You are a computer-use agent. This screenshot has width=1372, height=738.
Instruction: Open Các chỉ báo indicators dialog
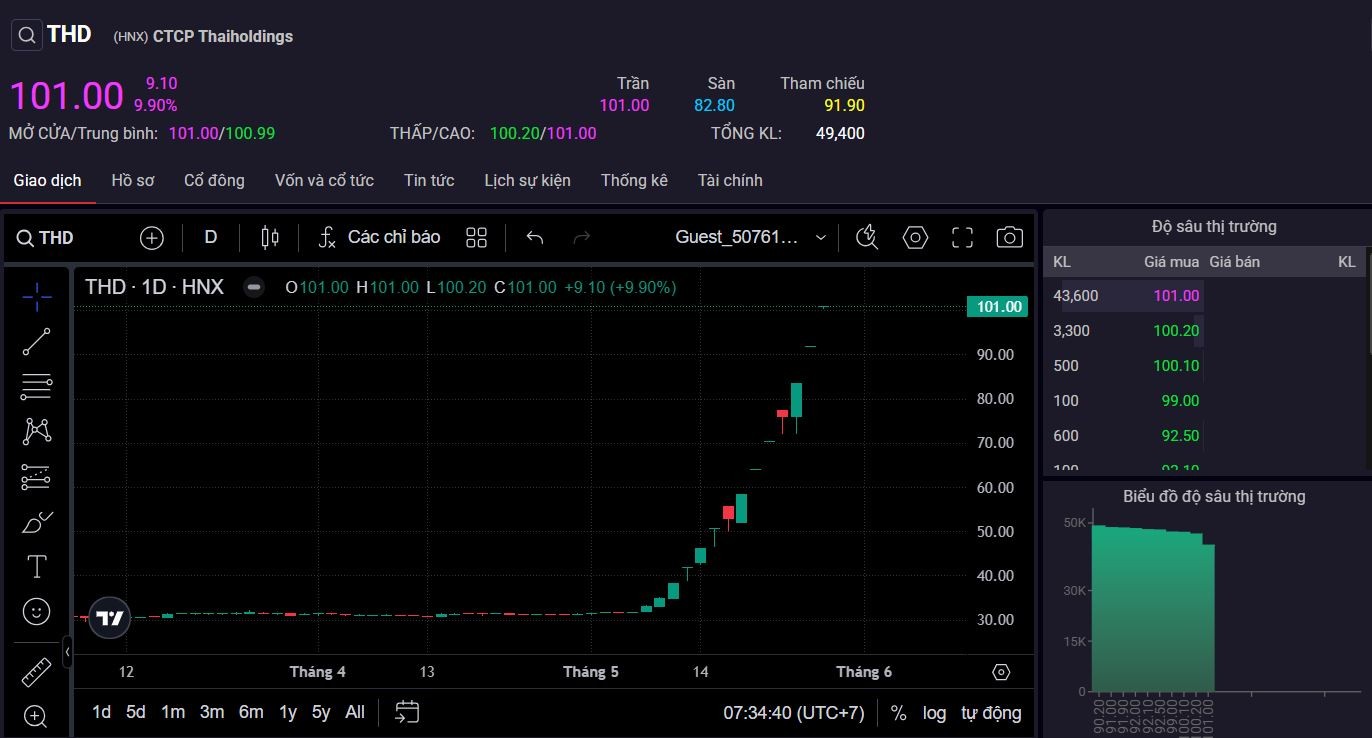coord(379,238)
